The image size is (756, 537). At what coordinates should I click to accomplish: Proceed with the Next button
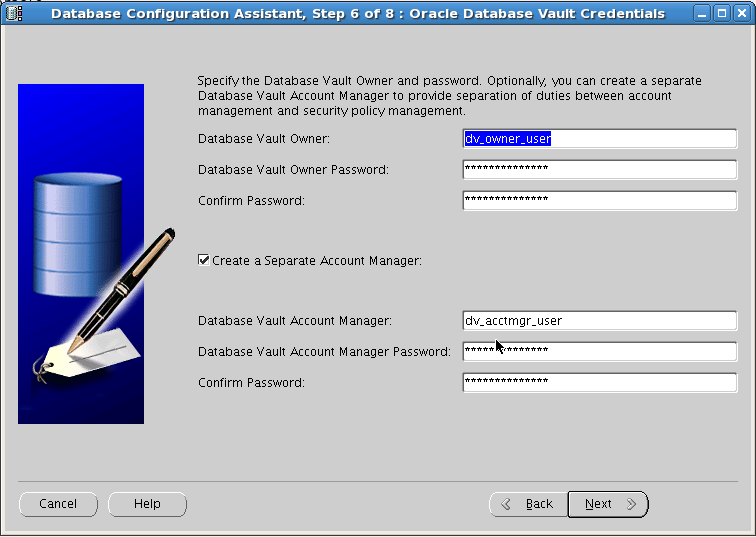608,504
